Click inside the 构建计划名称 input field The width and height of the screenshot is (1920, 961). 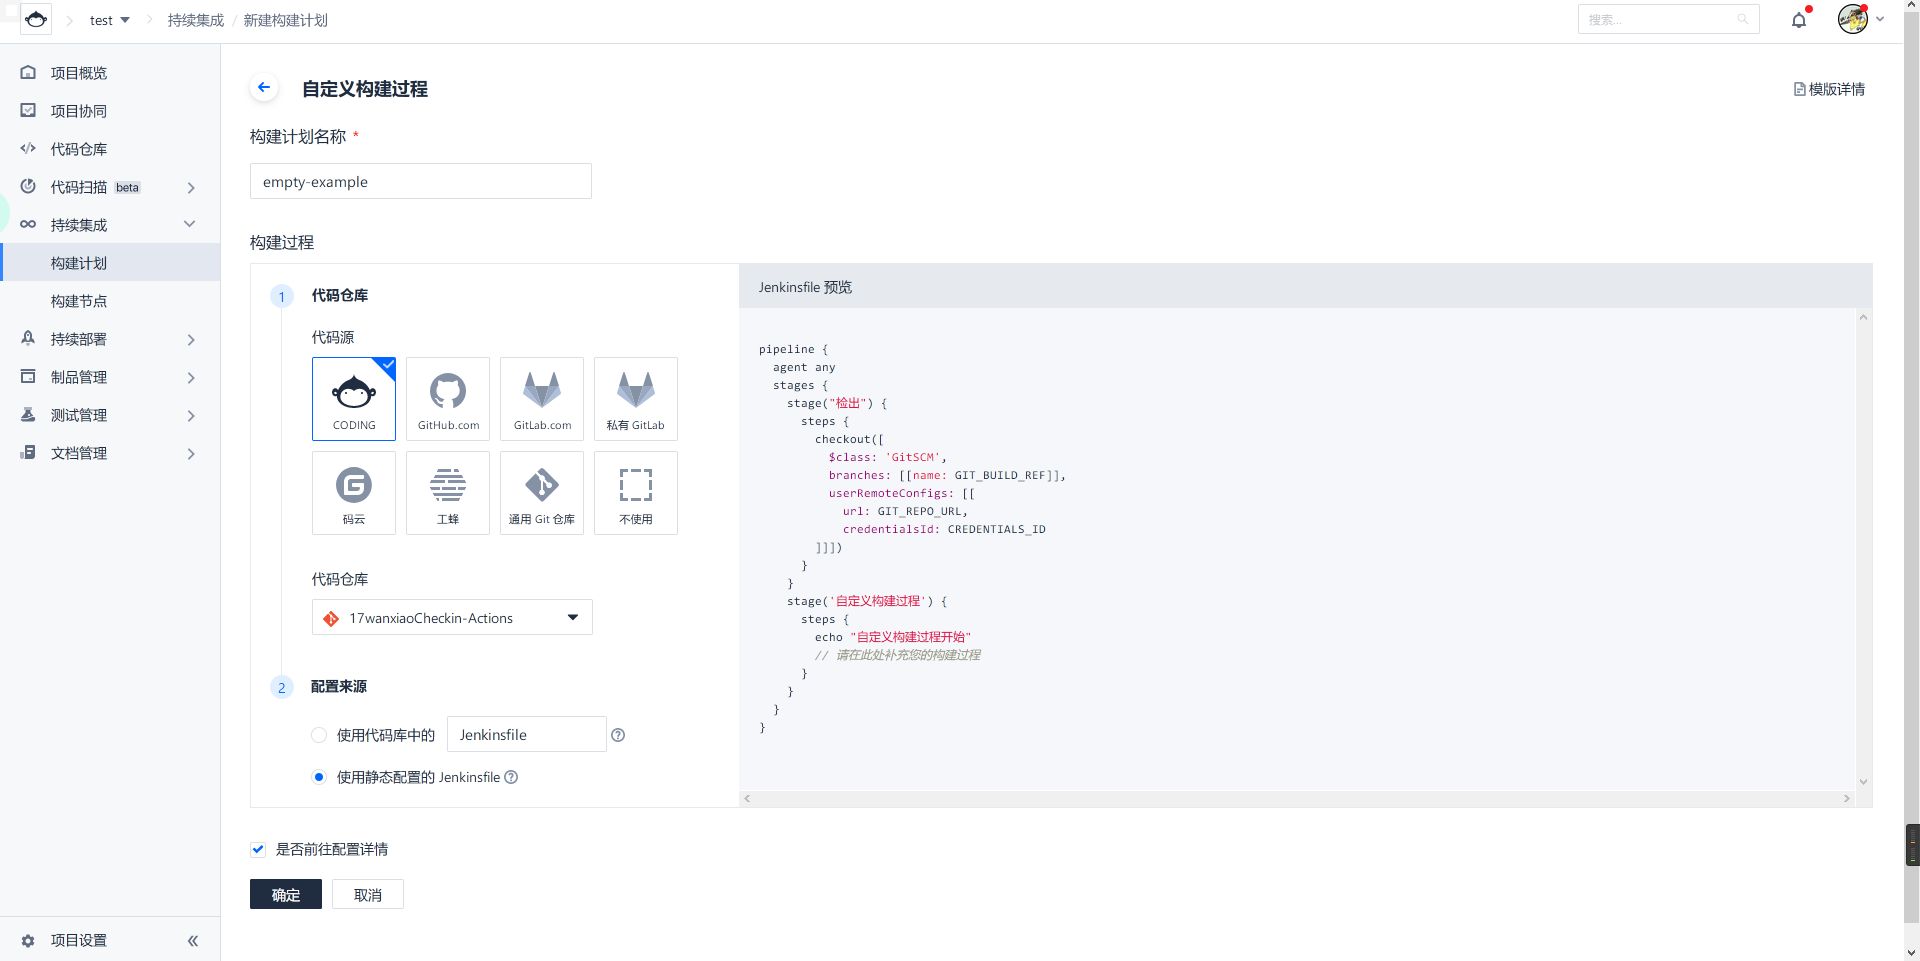pos(420,181)
